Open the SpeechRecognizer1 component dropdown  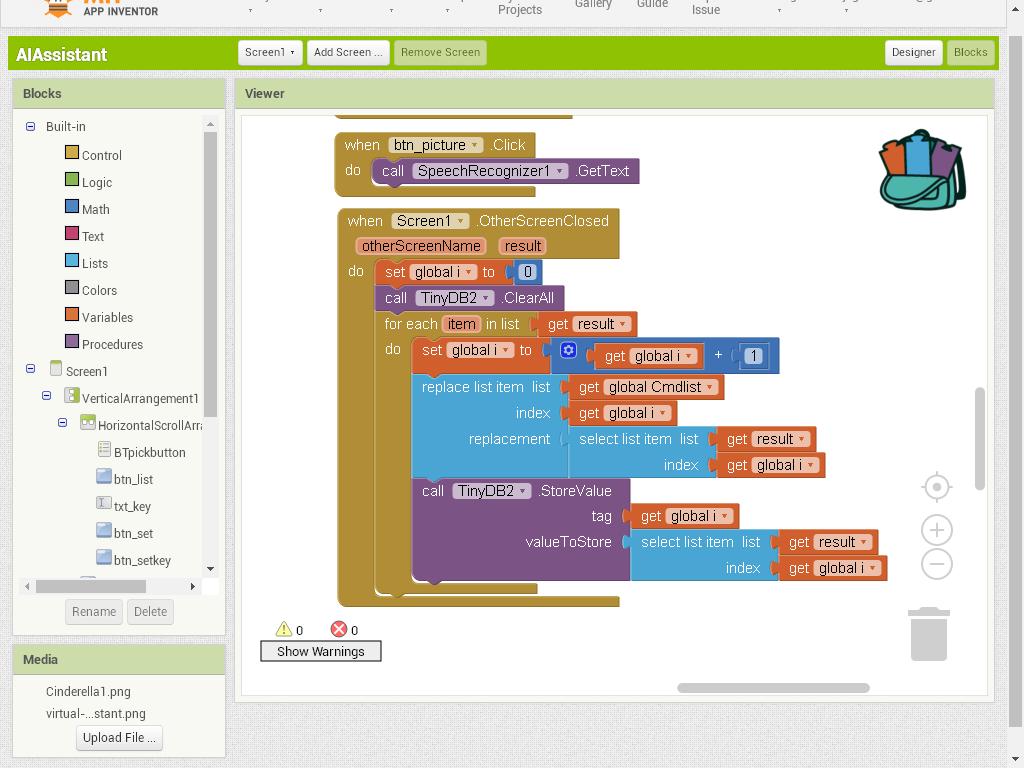point(560,171)
